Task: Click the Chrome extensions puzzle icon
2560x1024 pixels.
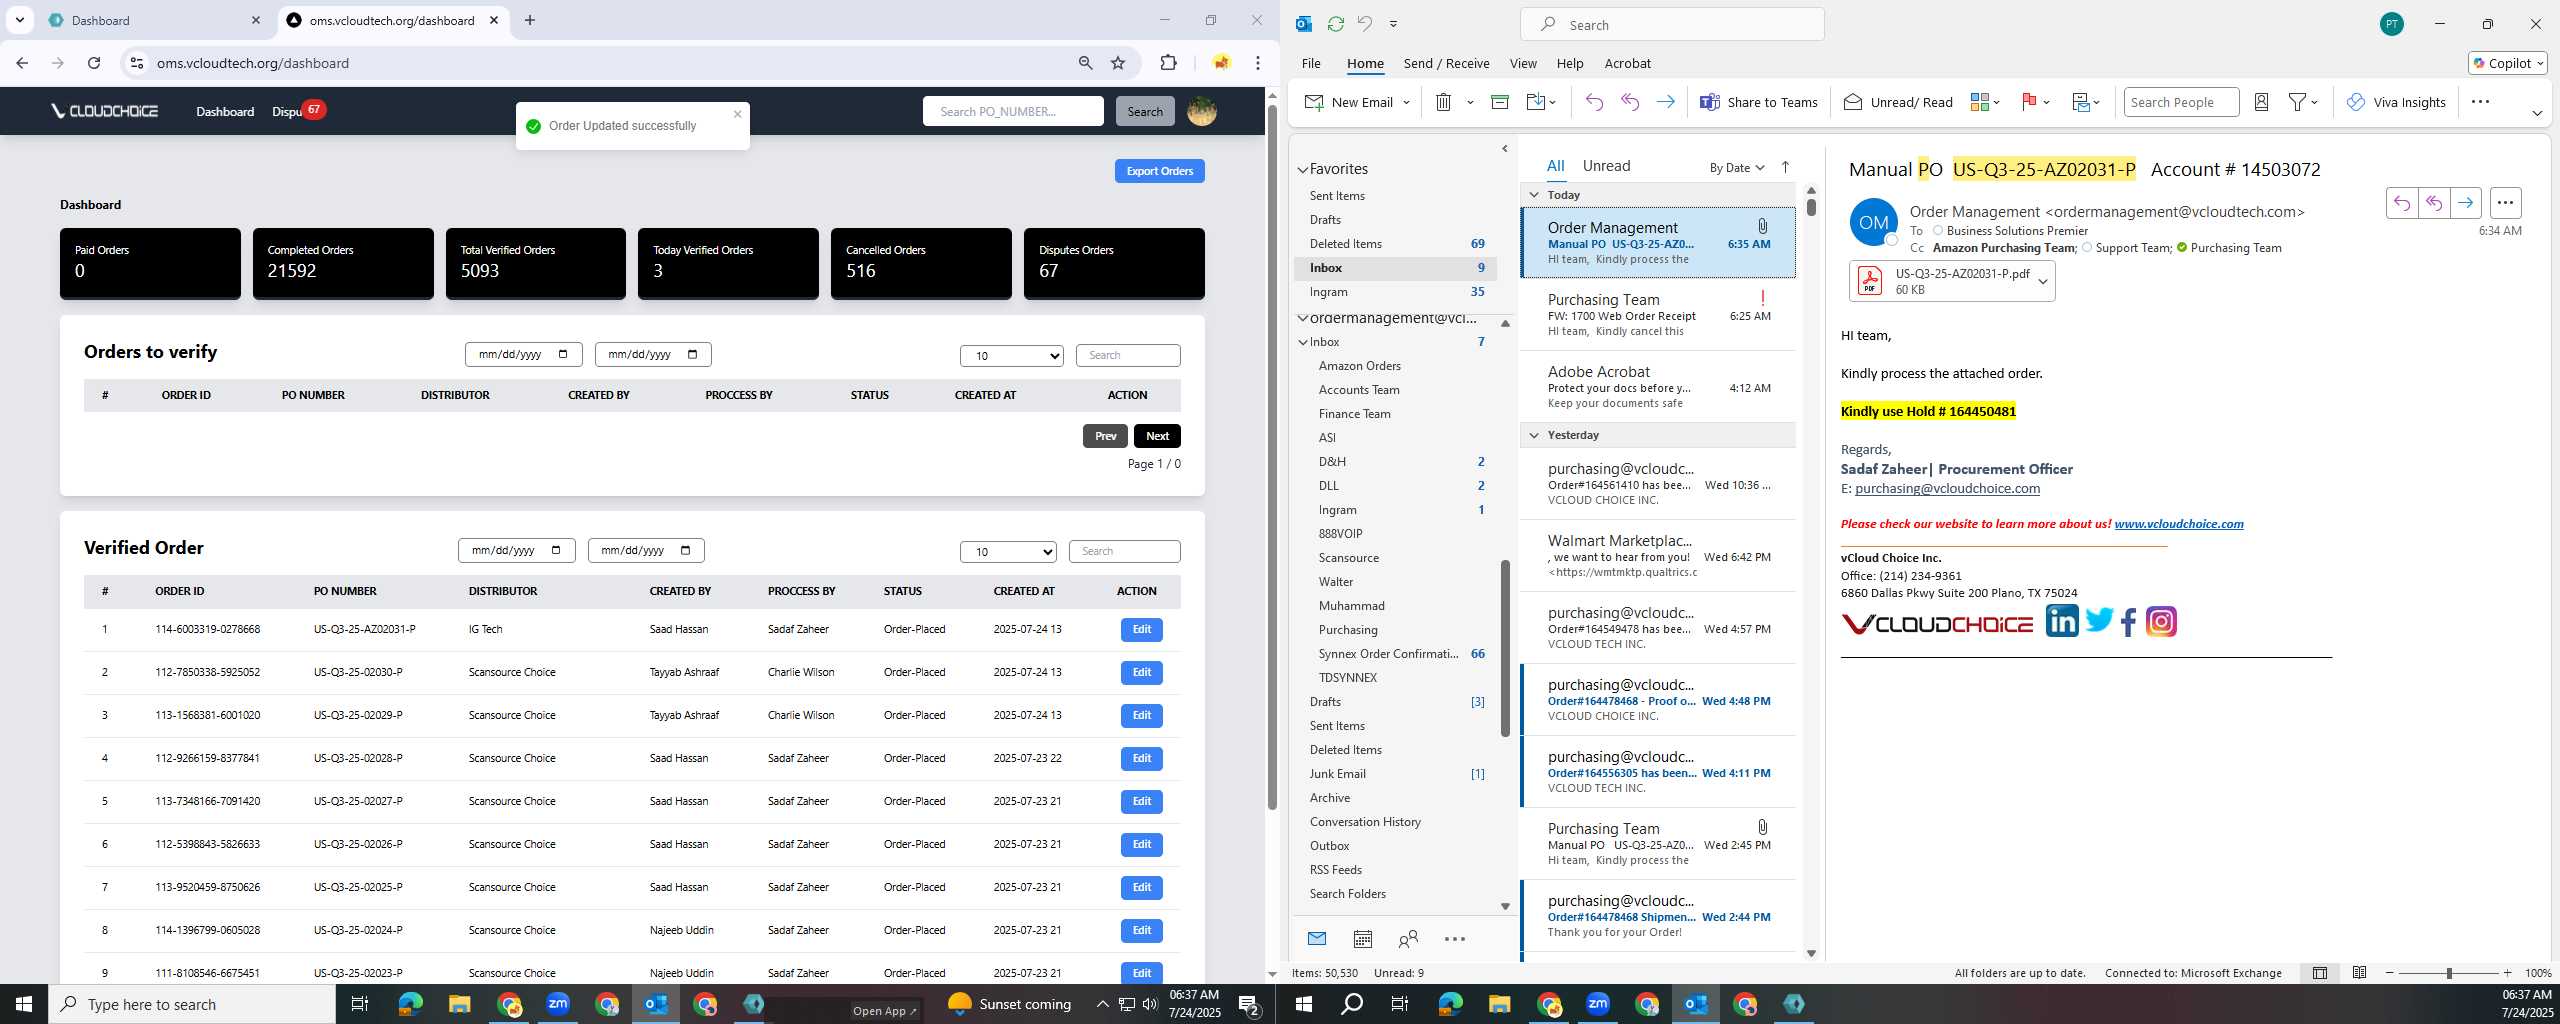Action: click(1168, 63)
